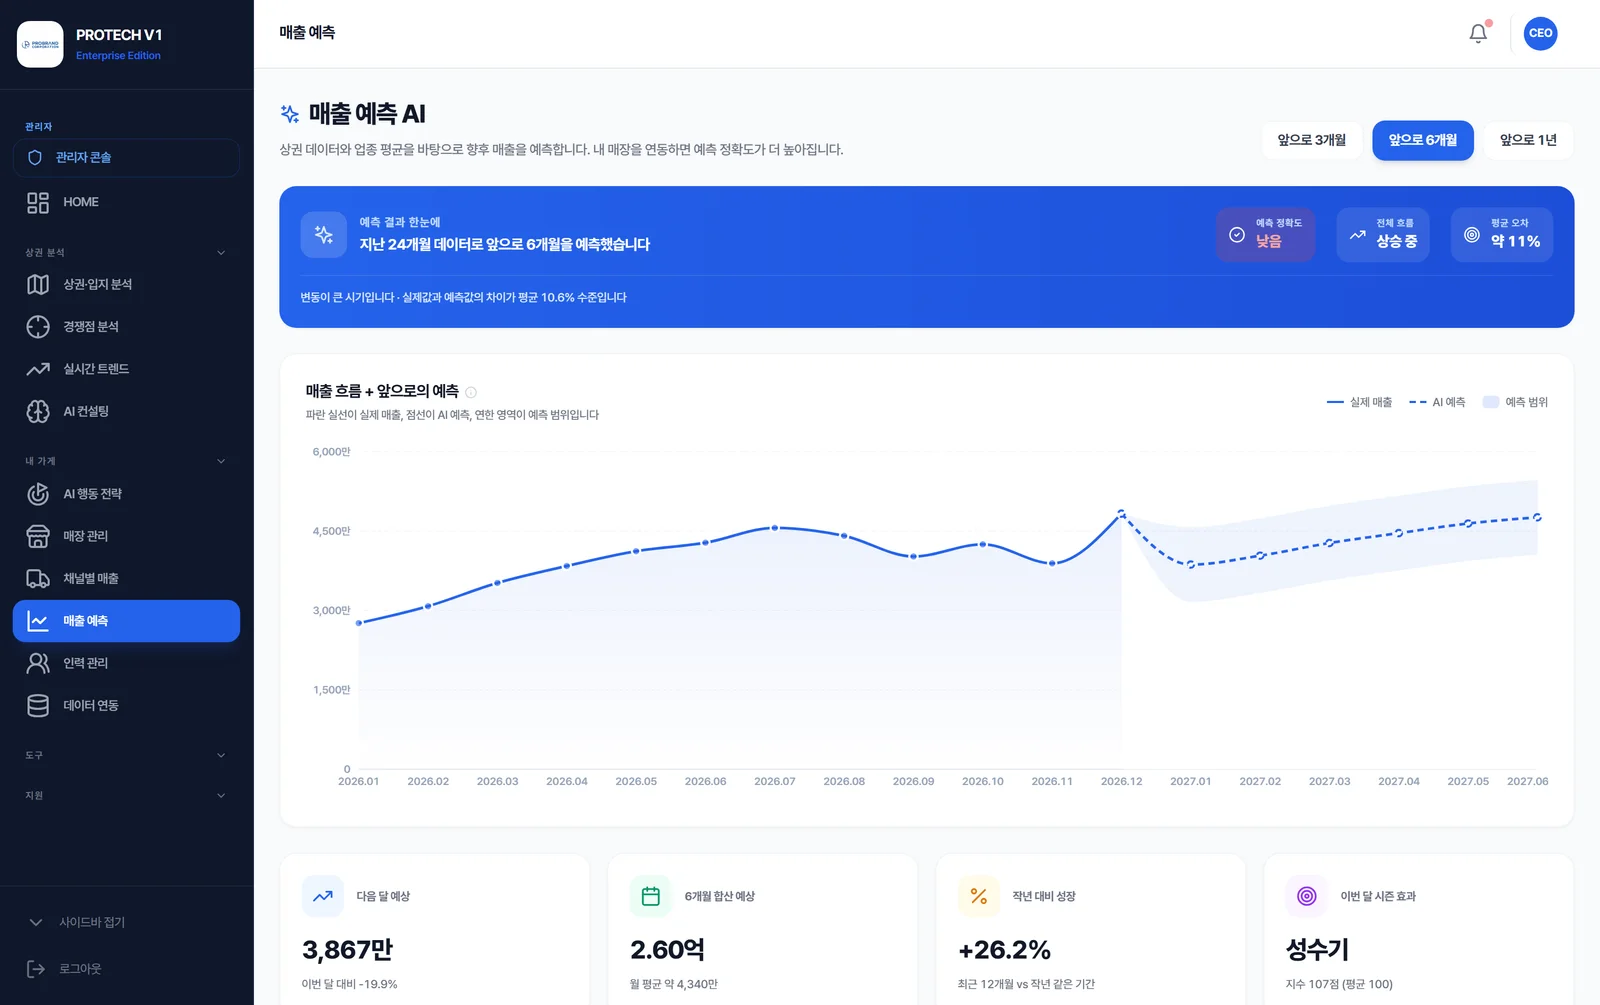Click the database icon for 데이터 연동
This screenshot has height=1005, width=1600.
point(38,705)
